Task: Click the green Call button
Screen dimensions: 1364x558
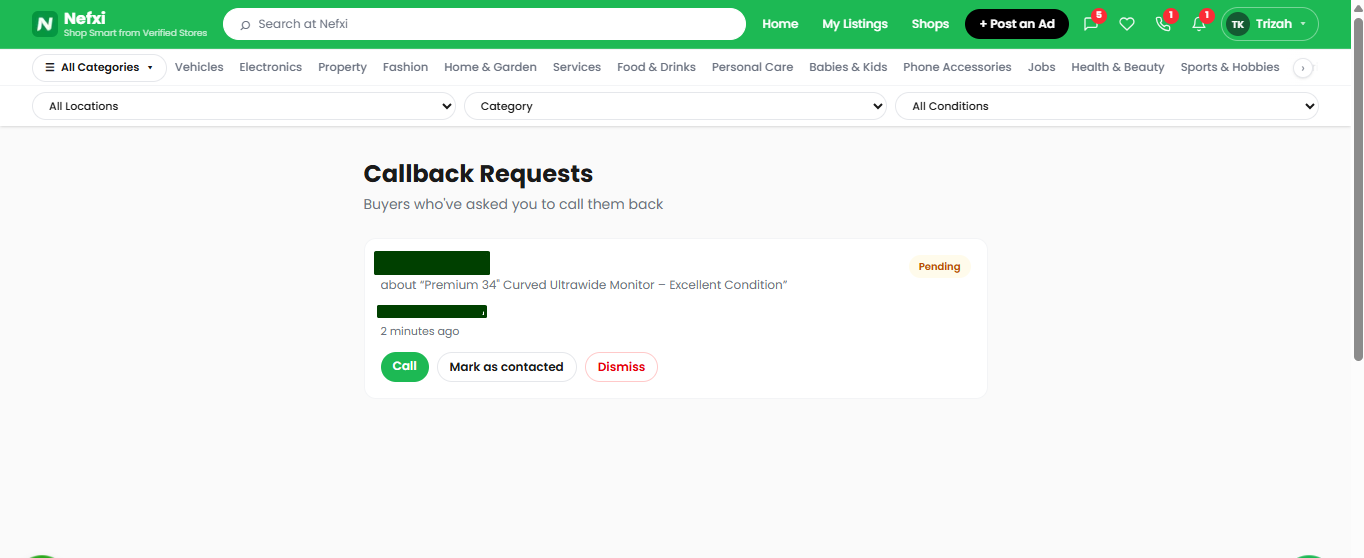Action: click(405, 367)
